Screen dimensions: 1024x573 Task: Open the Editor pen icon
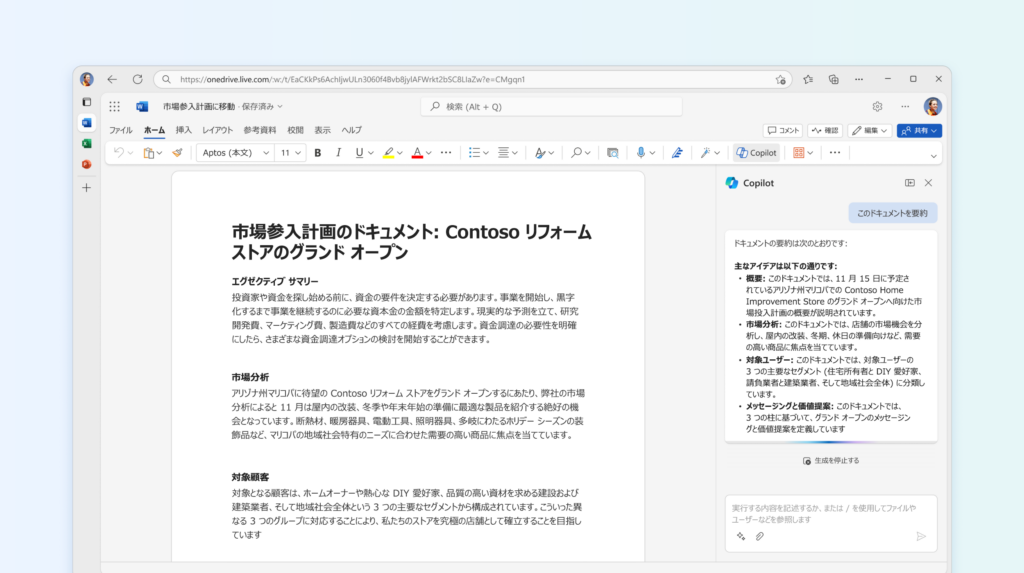(x=677, y=153)
